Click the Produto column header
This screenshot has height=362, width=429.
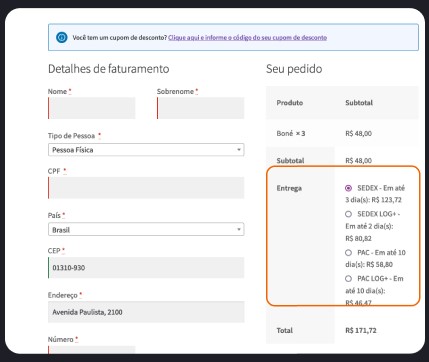point(290,103)
